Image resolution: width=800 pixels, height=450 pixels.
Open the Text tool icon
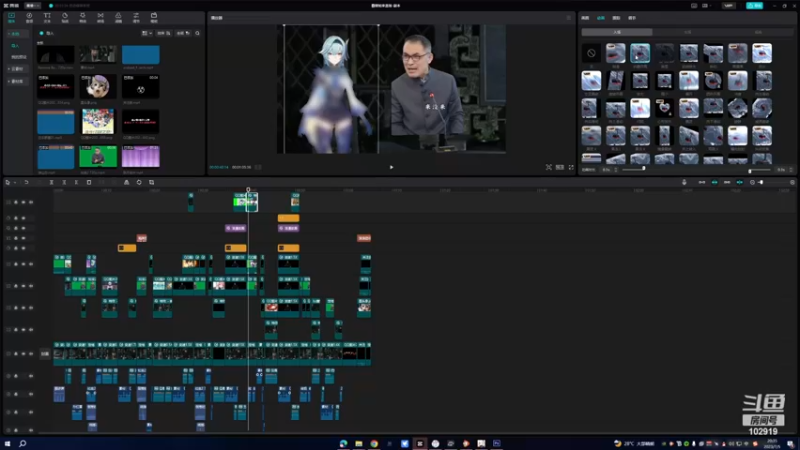[x=47, y=18]
